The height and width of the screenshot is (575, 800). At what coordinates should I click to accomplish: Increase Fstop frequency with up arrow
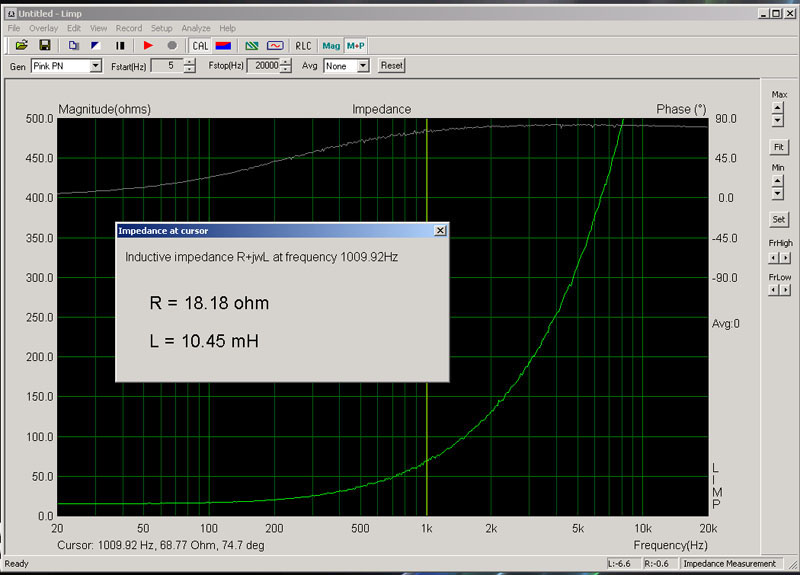point(286,62)
